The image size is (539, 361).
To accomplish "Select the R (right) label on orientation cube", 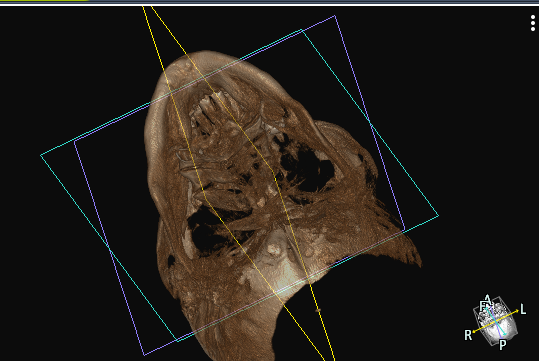I will 468,335.
